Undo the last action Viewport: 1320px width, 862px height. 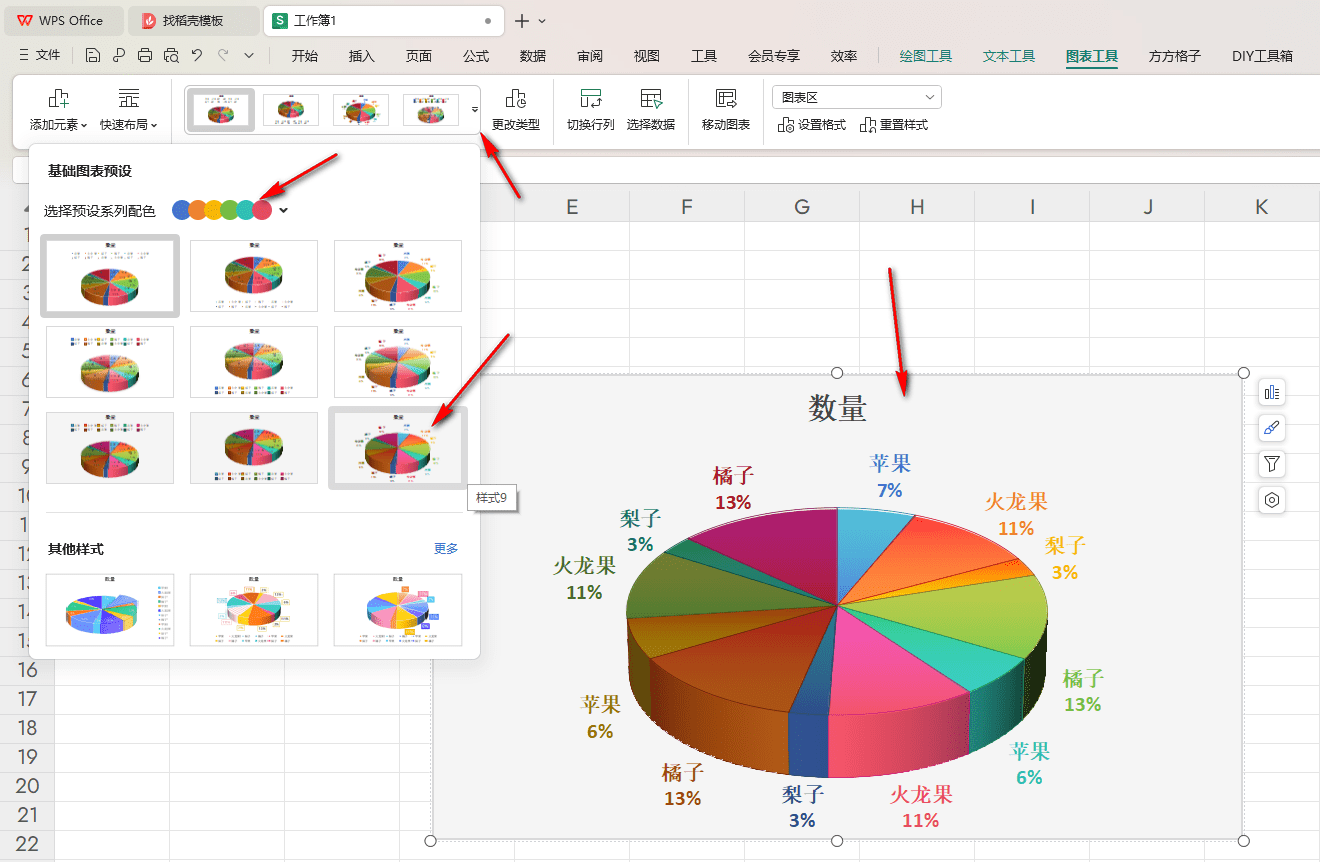[197, 56]
